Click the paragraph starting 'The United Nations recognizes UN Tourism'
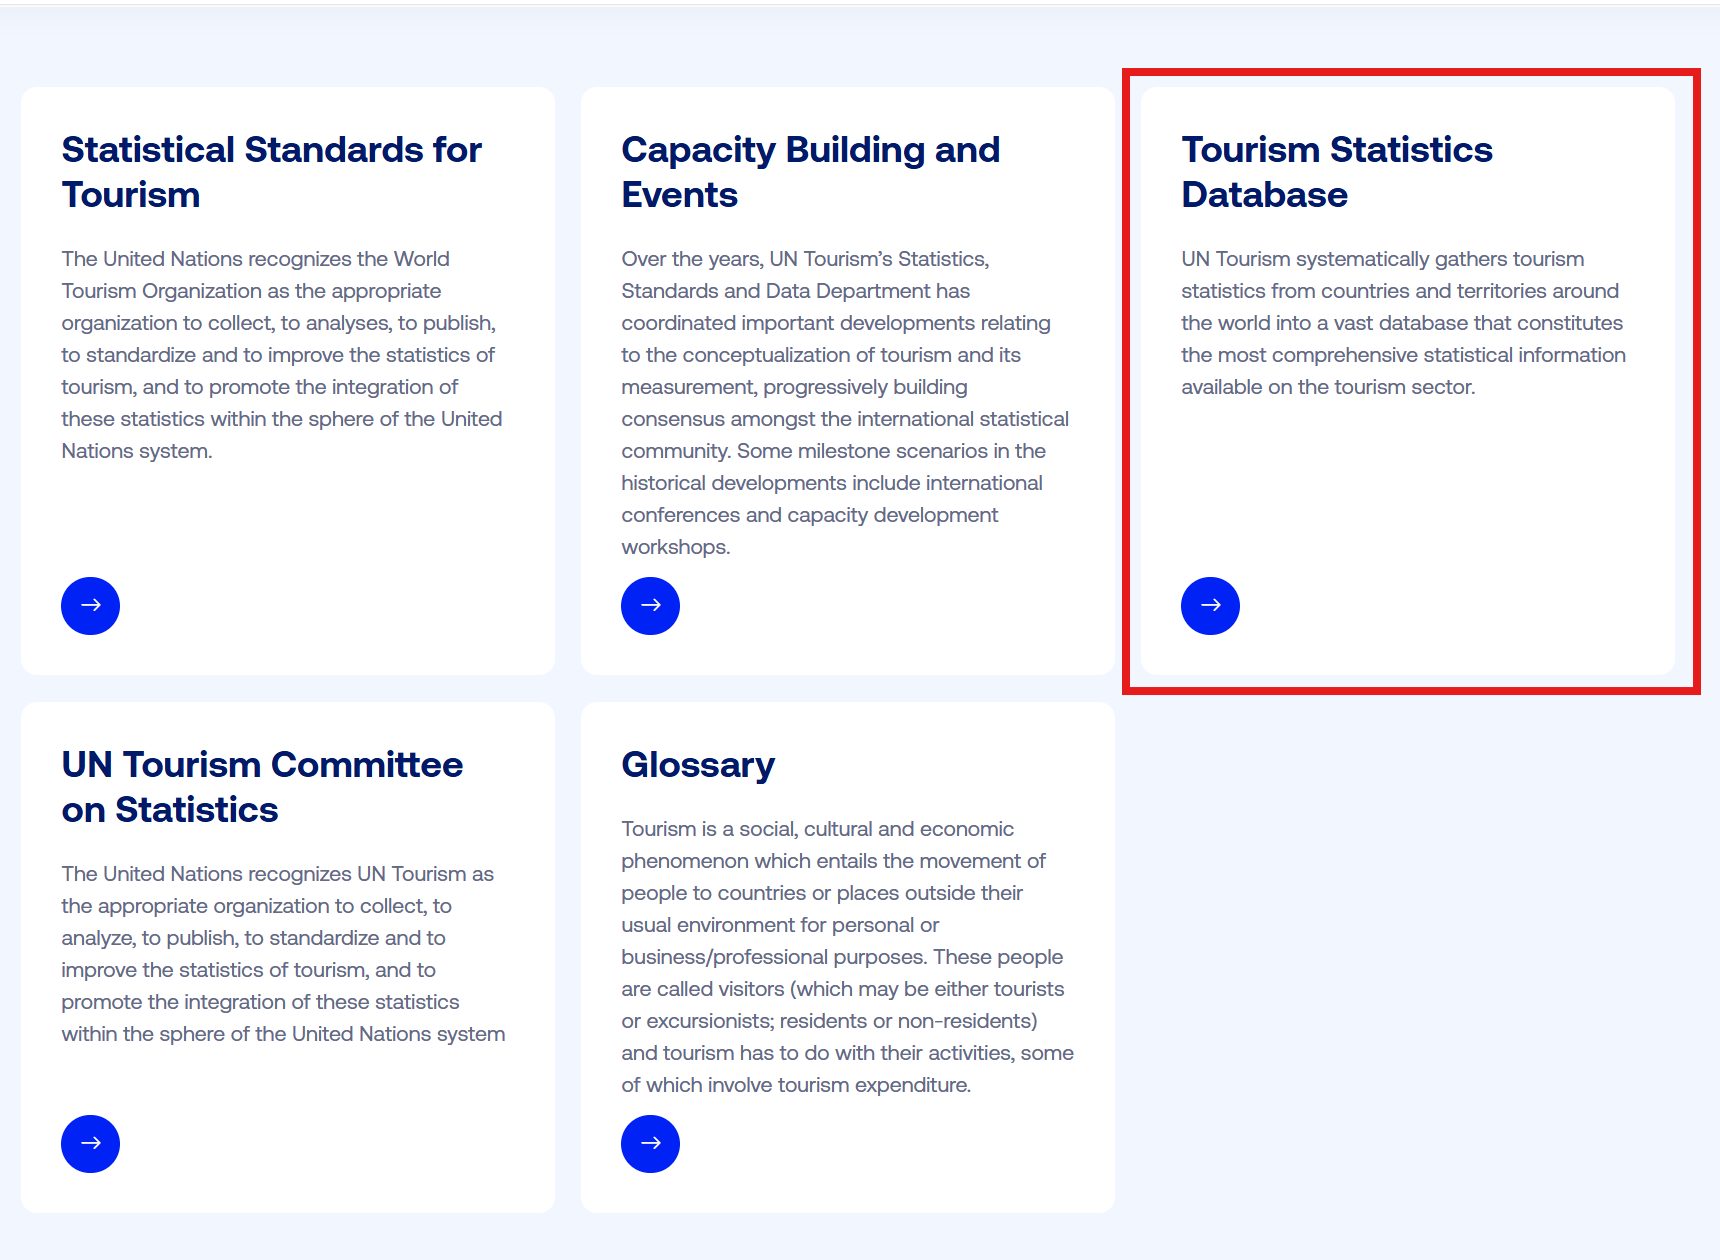Screen dimensions: 1720x1260 pyautogui.click(x=283, y=953)
